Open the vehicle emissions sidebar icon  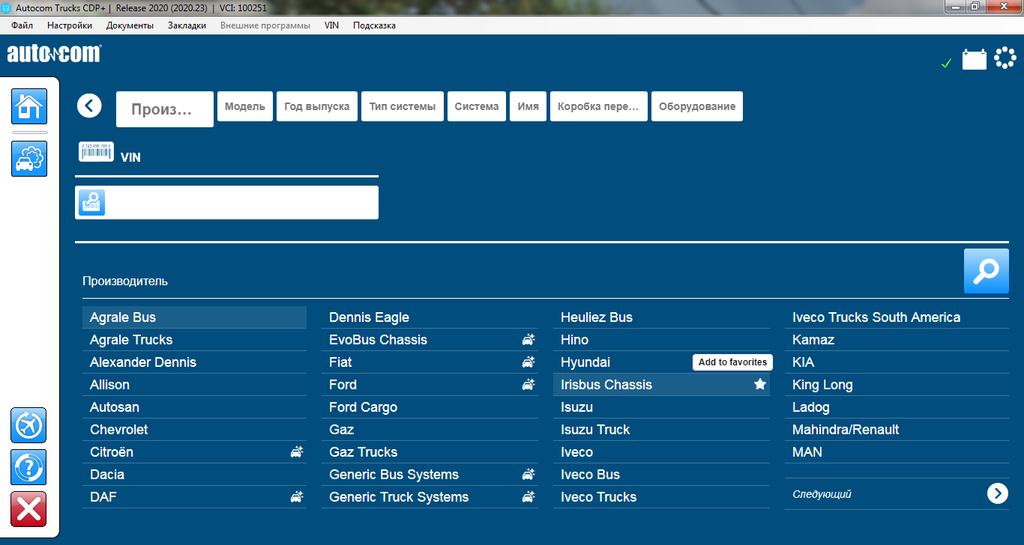coord(29,159)
